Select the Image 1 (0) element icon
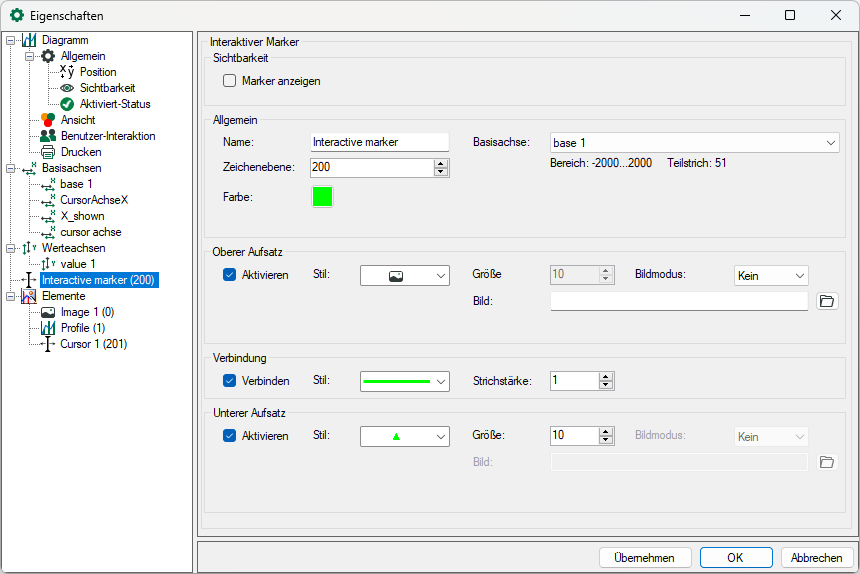 point(48,312)
